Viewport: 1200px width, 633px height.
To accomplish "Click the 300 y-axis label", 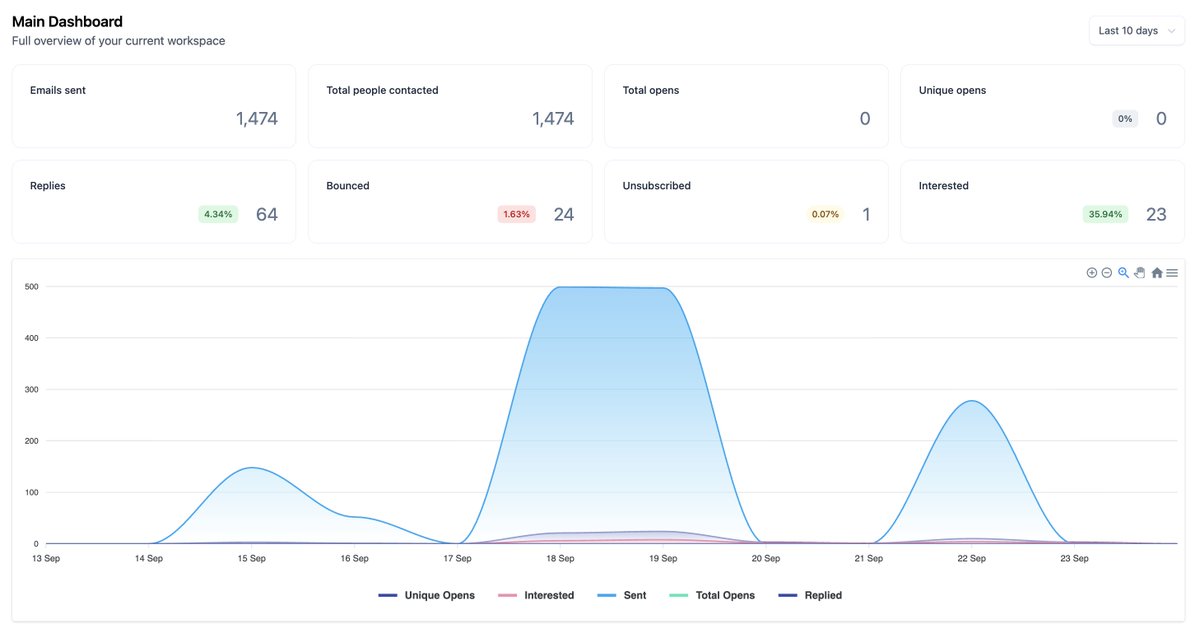I will 31,390.
